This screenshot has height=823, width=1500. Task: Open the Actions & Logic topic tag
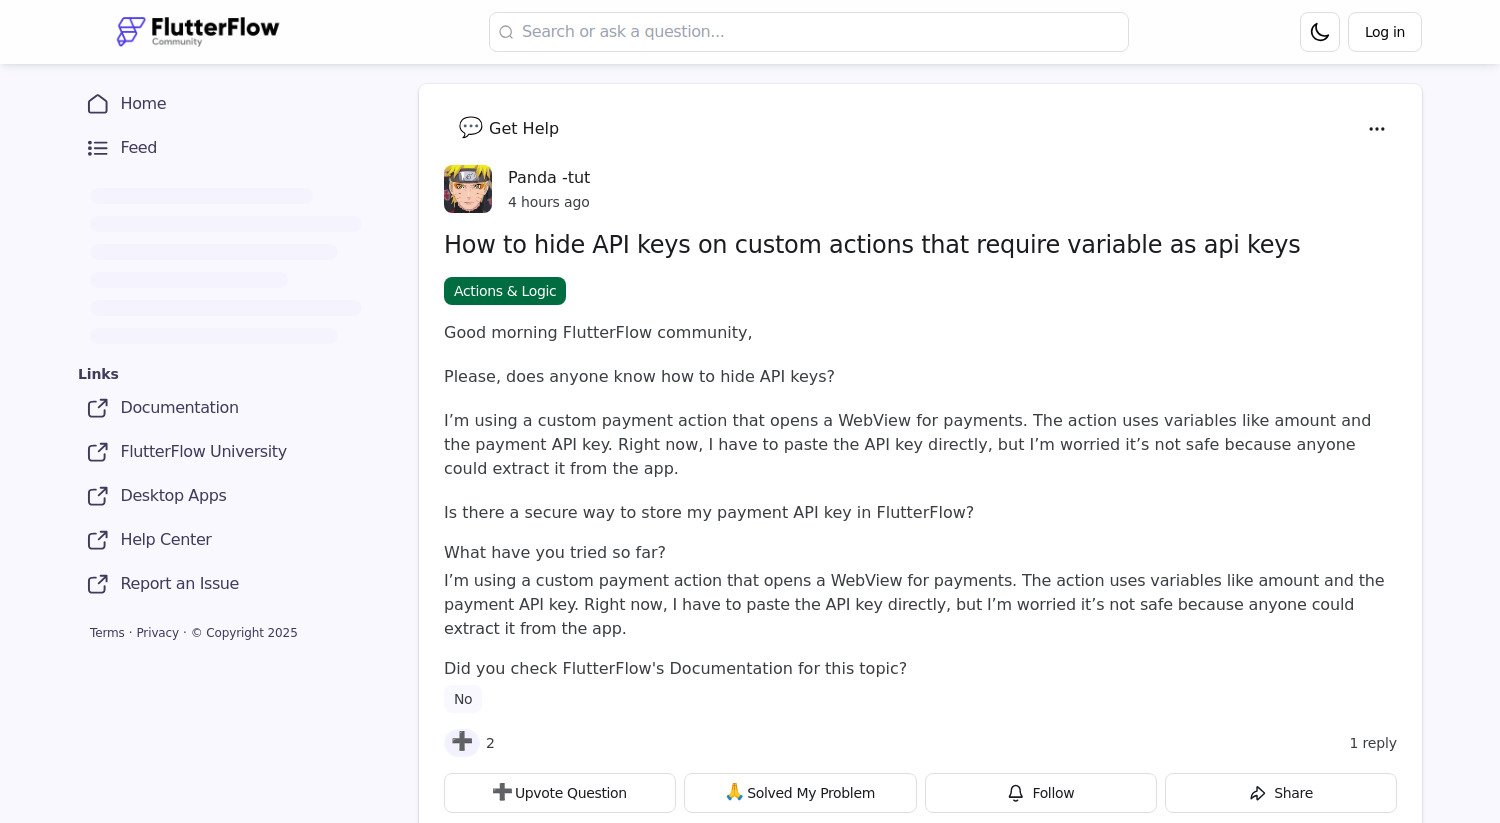505,291
